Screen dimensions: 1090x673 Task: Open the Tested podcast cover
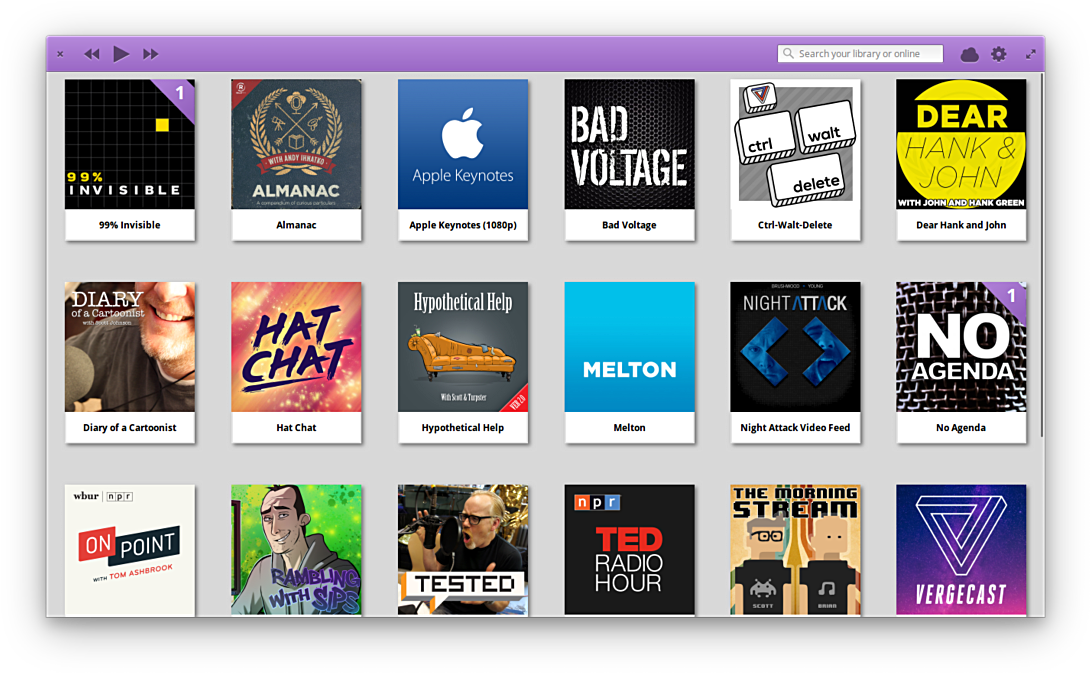click(463, 550)
